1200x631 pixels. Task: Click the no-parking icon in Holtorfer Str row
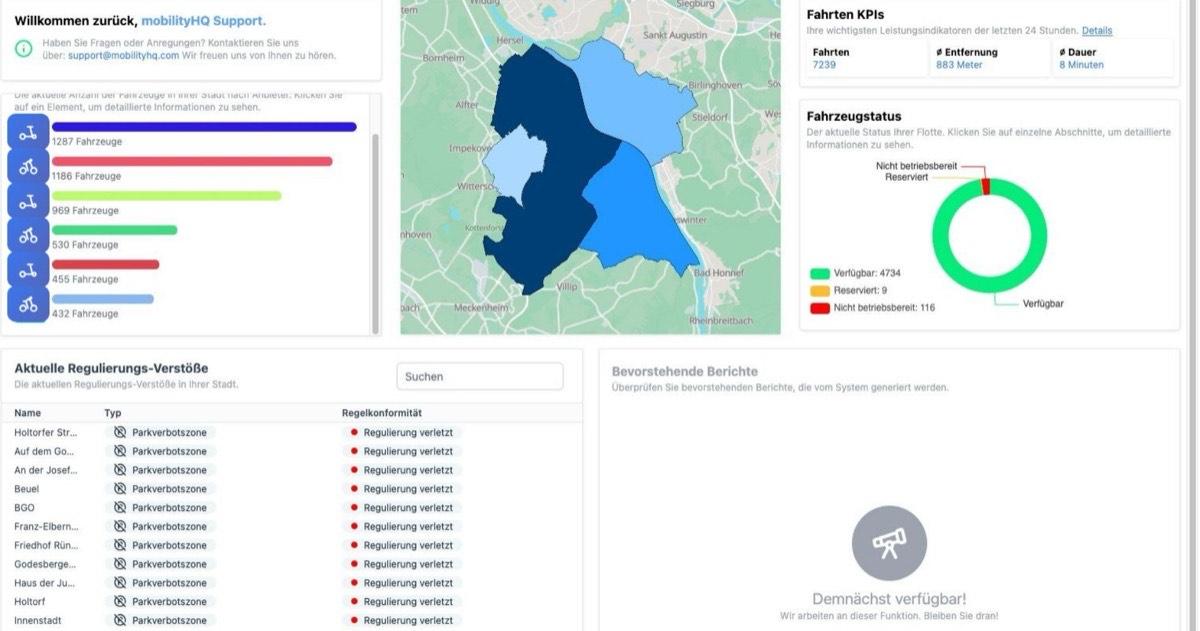tap(120, 432)
